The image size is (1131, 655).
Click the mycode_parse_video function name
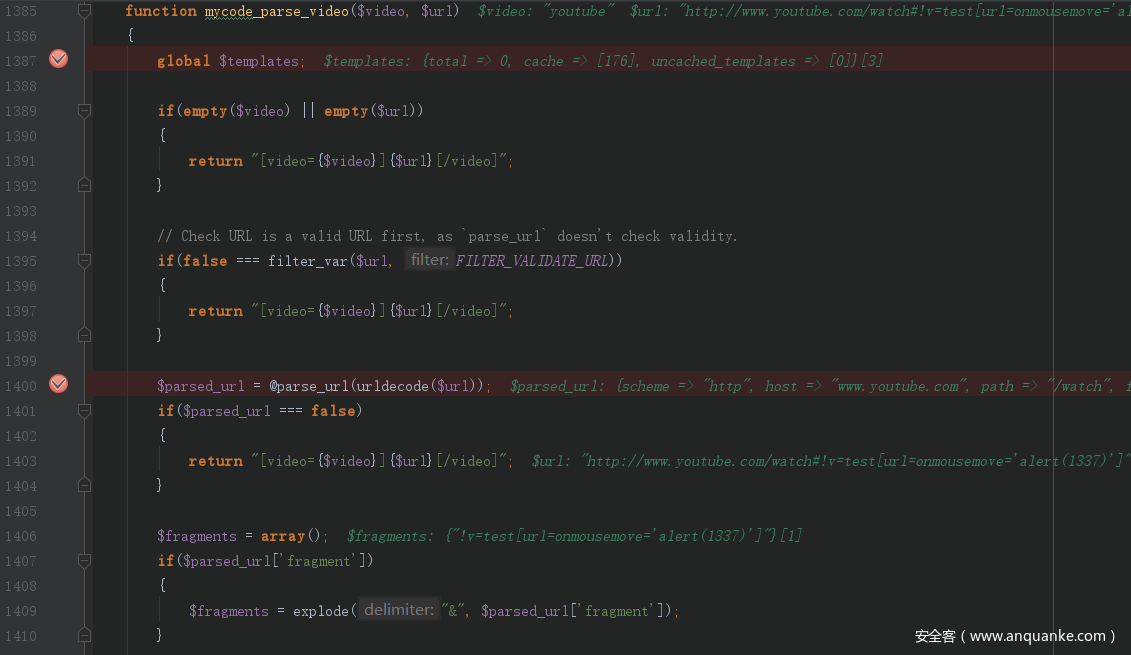point(276,11)
